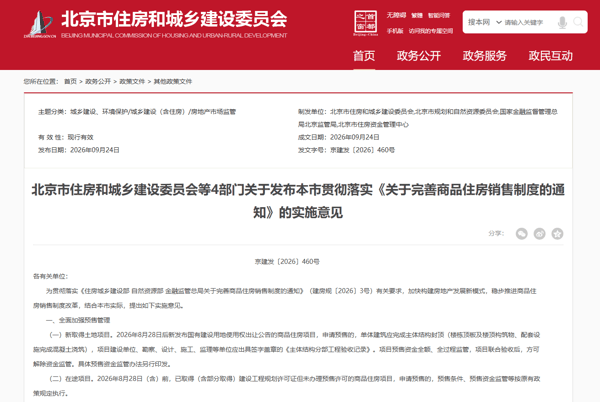Click the 首都之窗 square logo
The image size is (600, 402).
[x=365, y=23]
